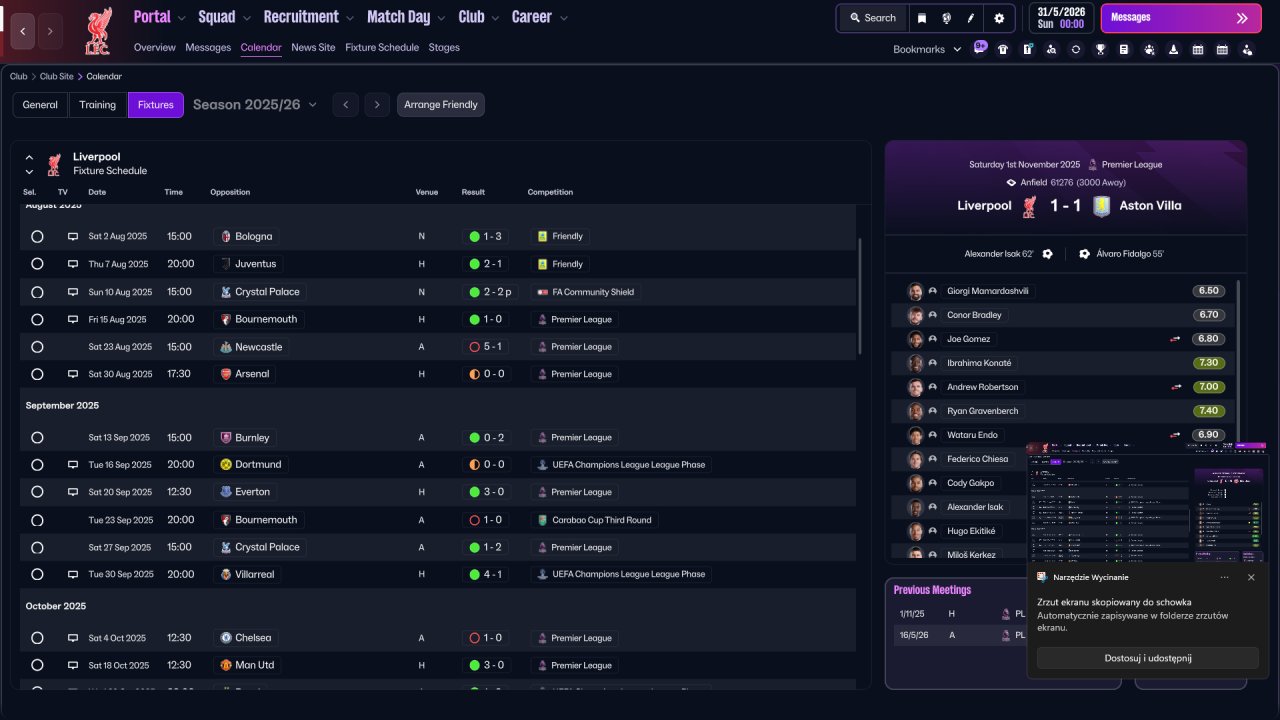This screenshot has width=1280, height=720.
Task: Click the trophy icon in the bookmarks bar
Action: [1100, 49]
